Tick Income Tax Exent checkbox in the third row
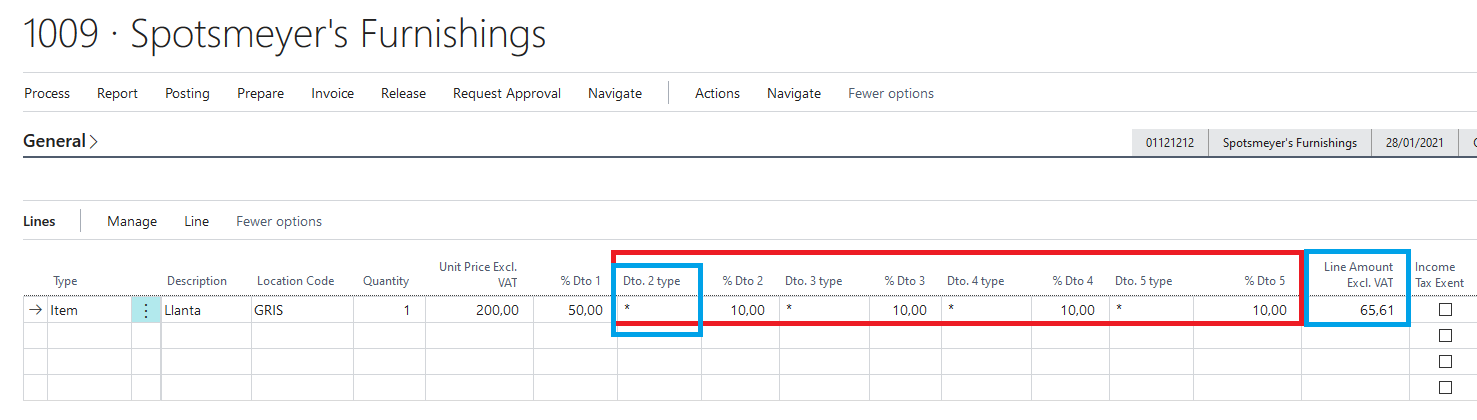The height and width of the screenshot is (420, 1477). pos(1445,362)
